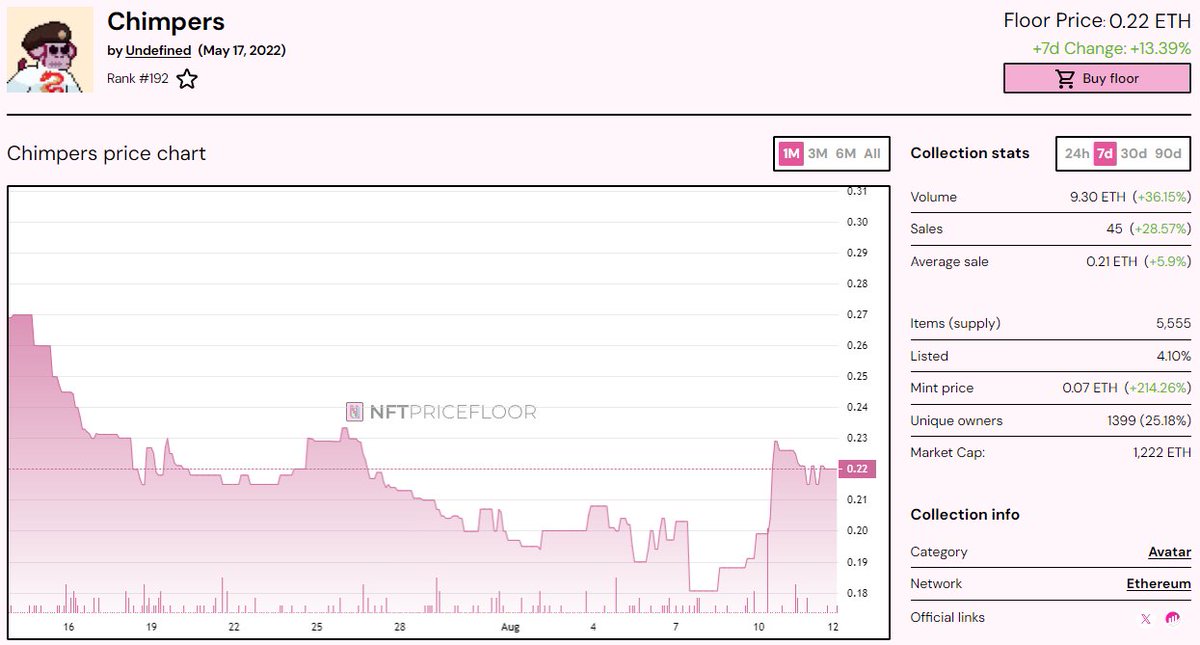Click the Collection info heading
This screenshot has height=645, width=1200.
tap(965, 514)
